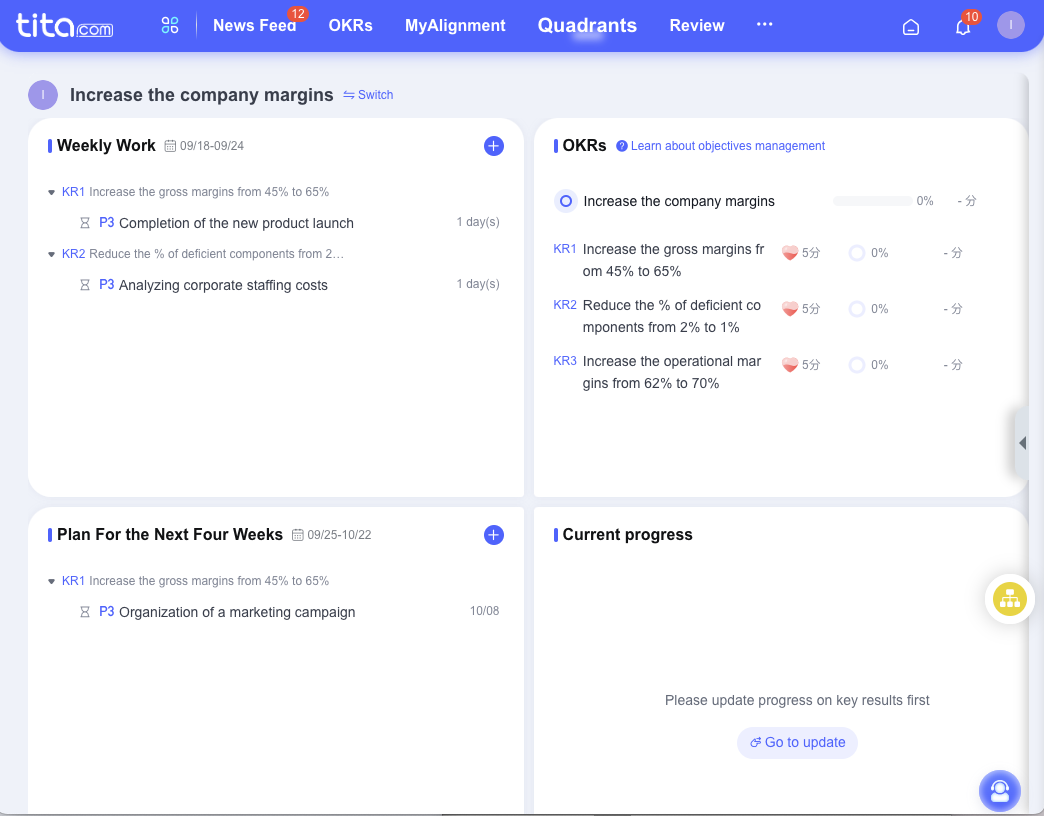
Task: Collapse KR2 "Reduce the % of deficient components"
Action: tap(51, 254)
